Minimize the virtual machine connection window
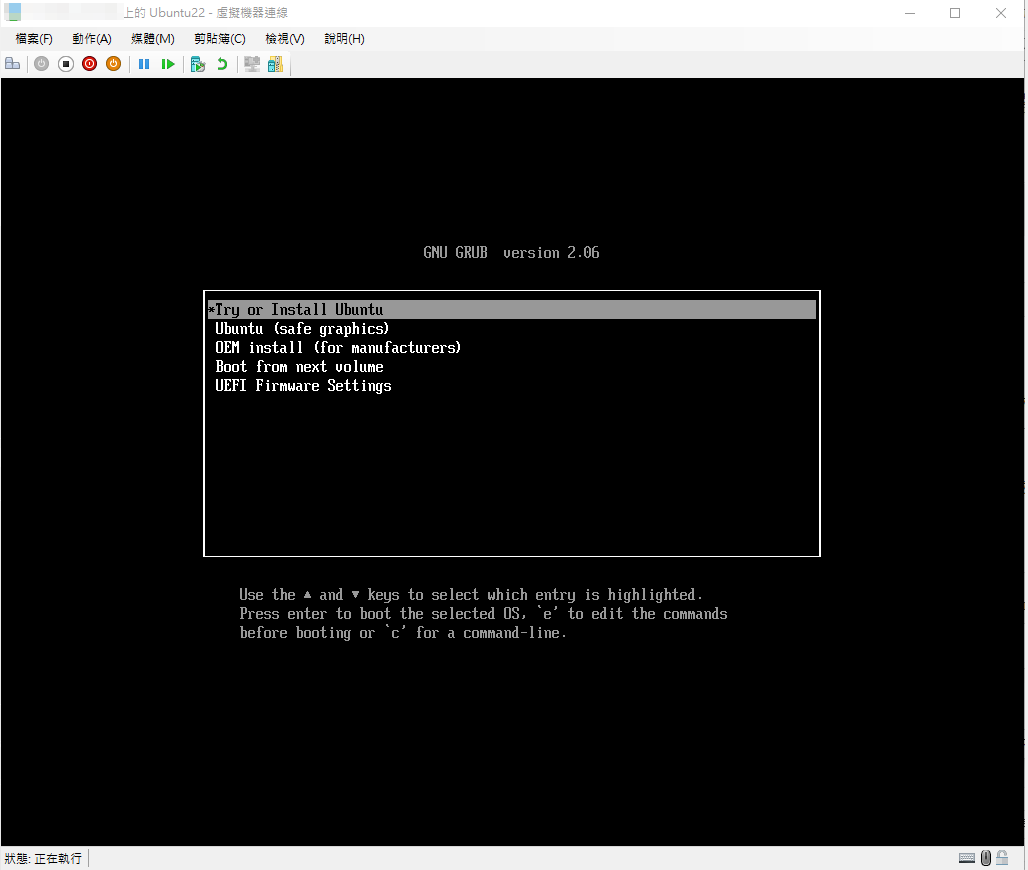 click(x=909, y=13)
